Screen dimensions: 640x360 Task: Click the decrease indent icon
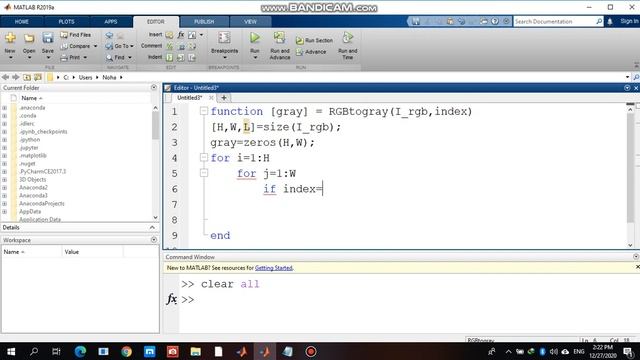click(x=192, y=58)
